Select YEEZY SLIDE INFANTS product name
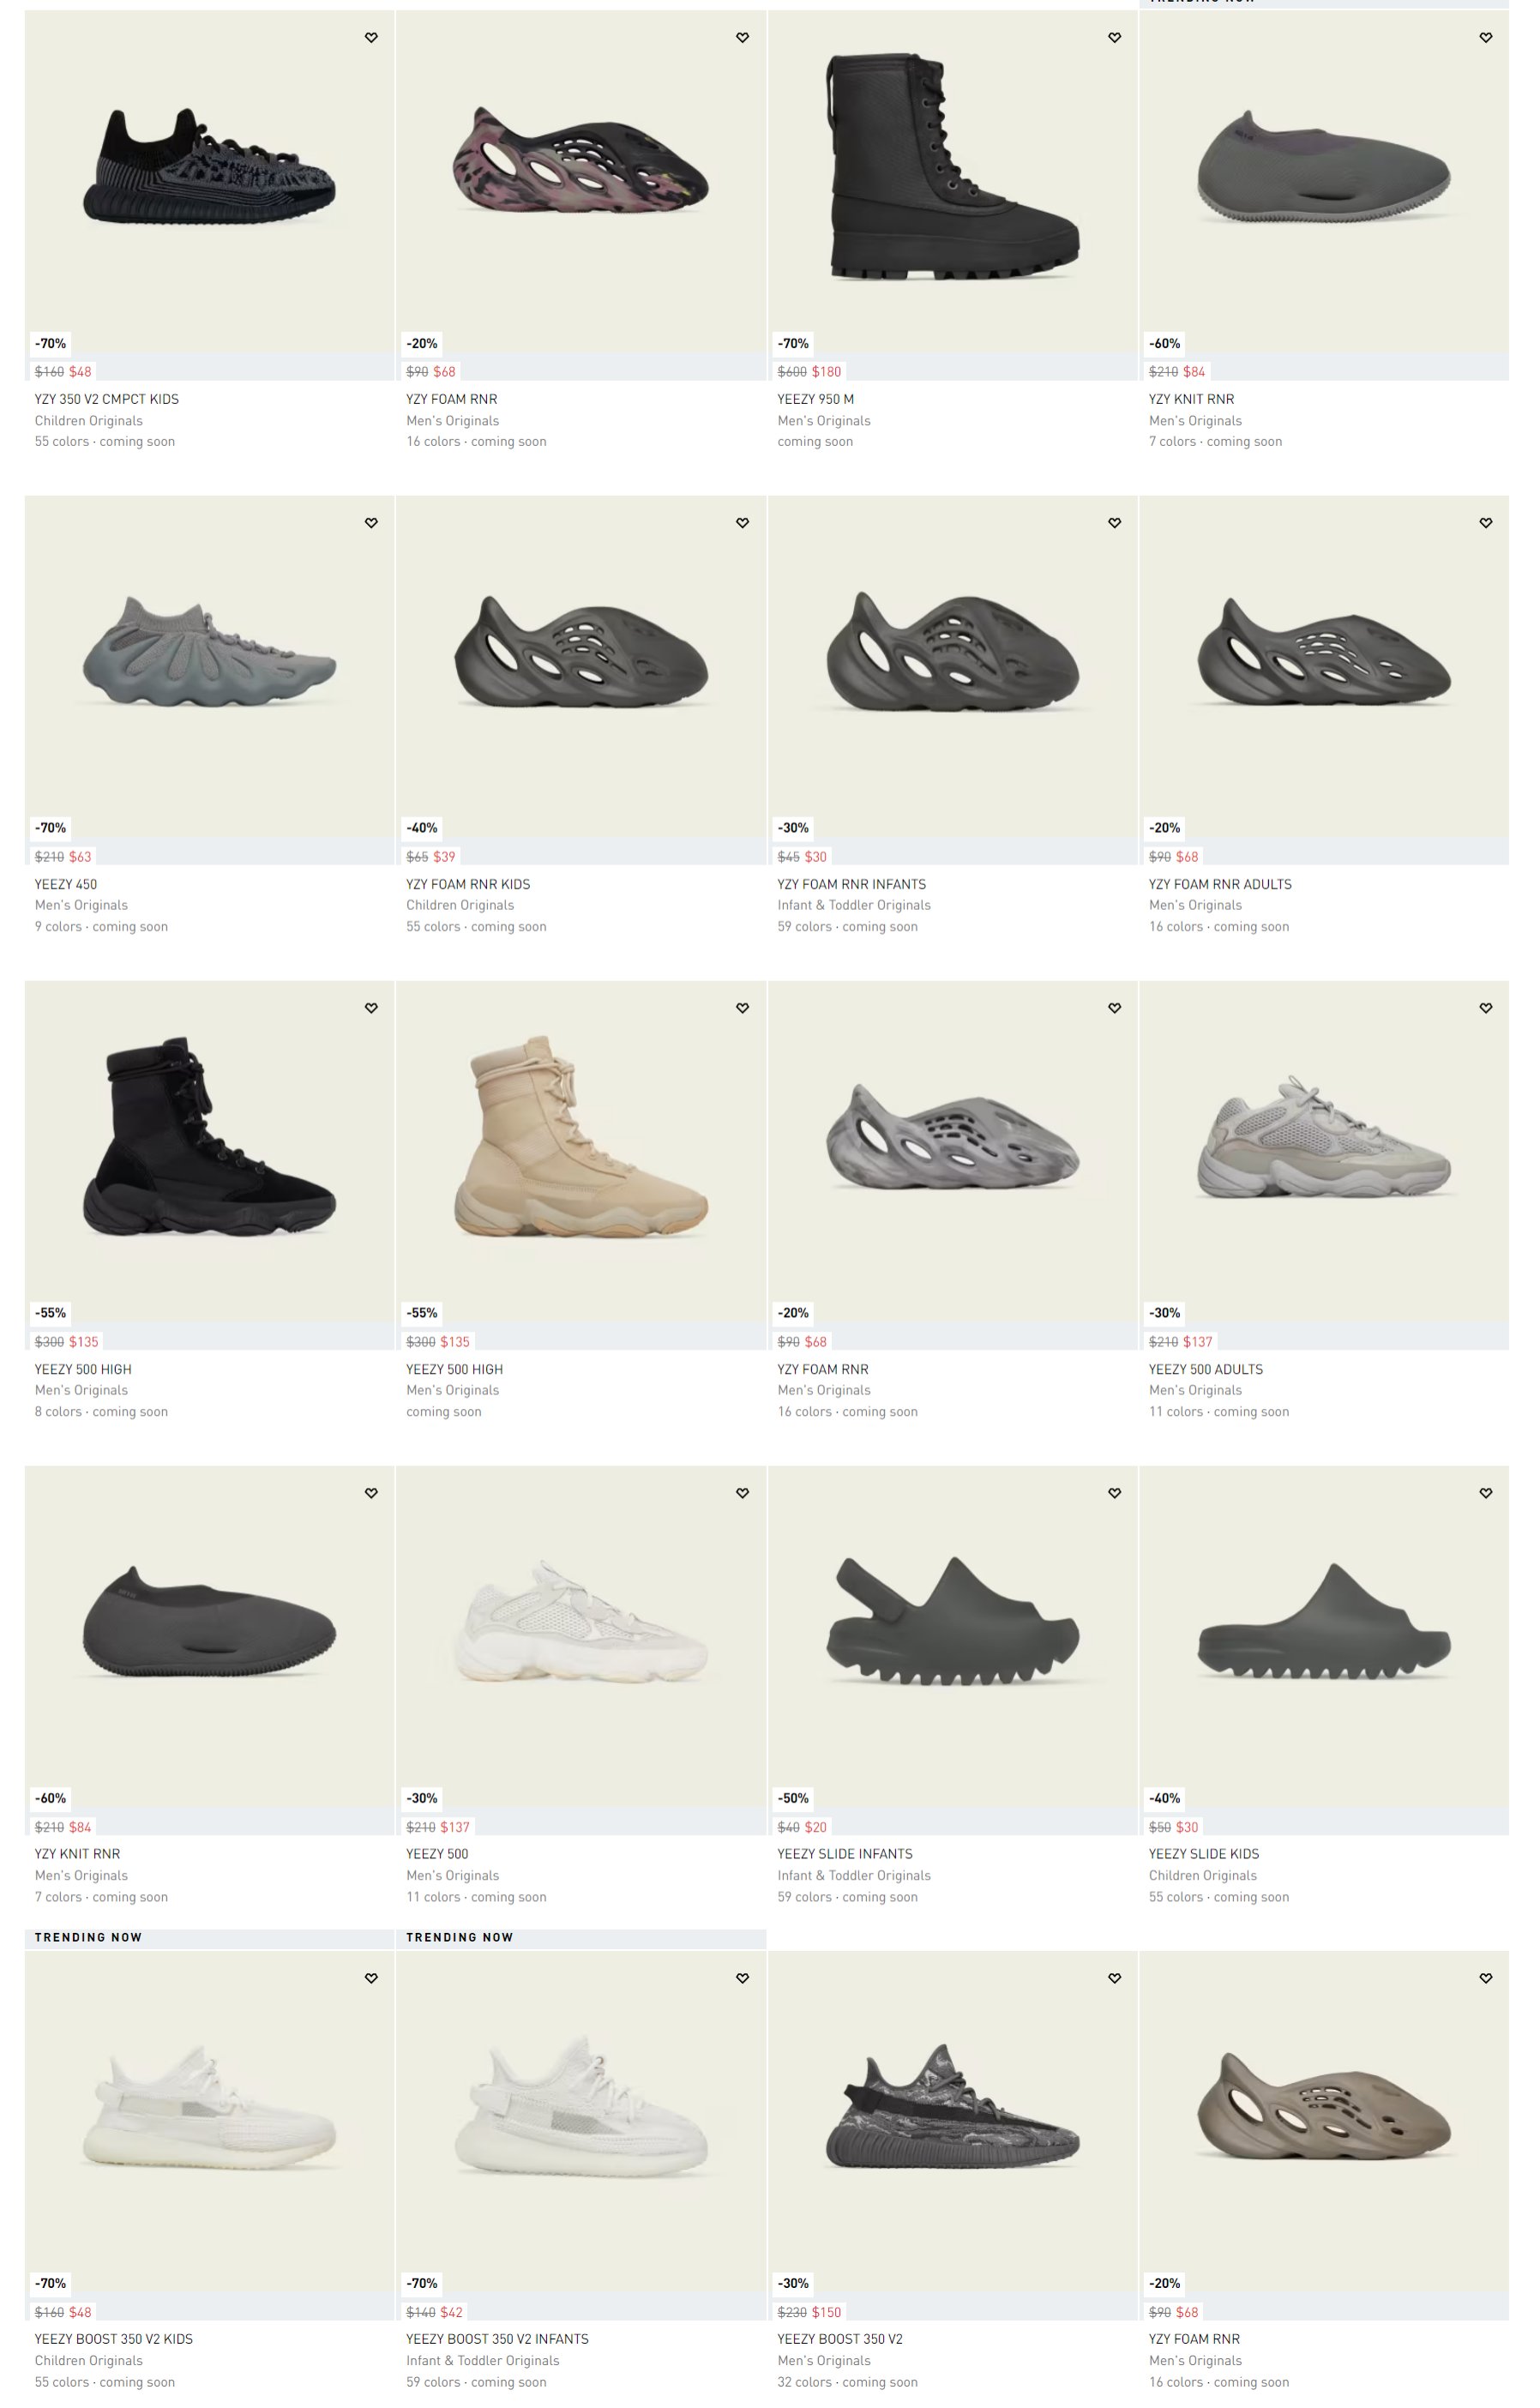 click(x=844, y=1854)
